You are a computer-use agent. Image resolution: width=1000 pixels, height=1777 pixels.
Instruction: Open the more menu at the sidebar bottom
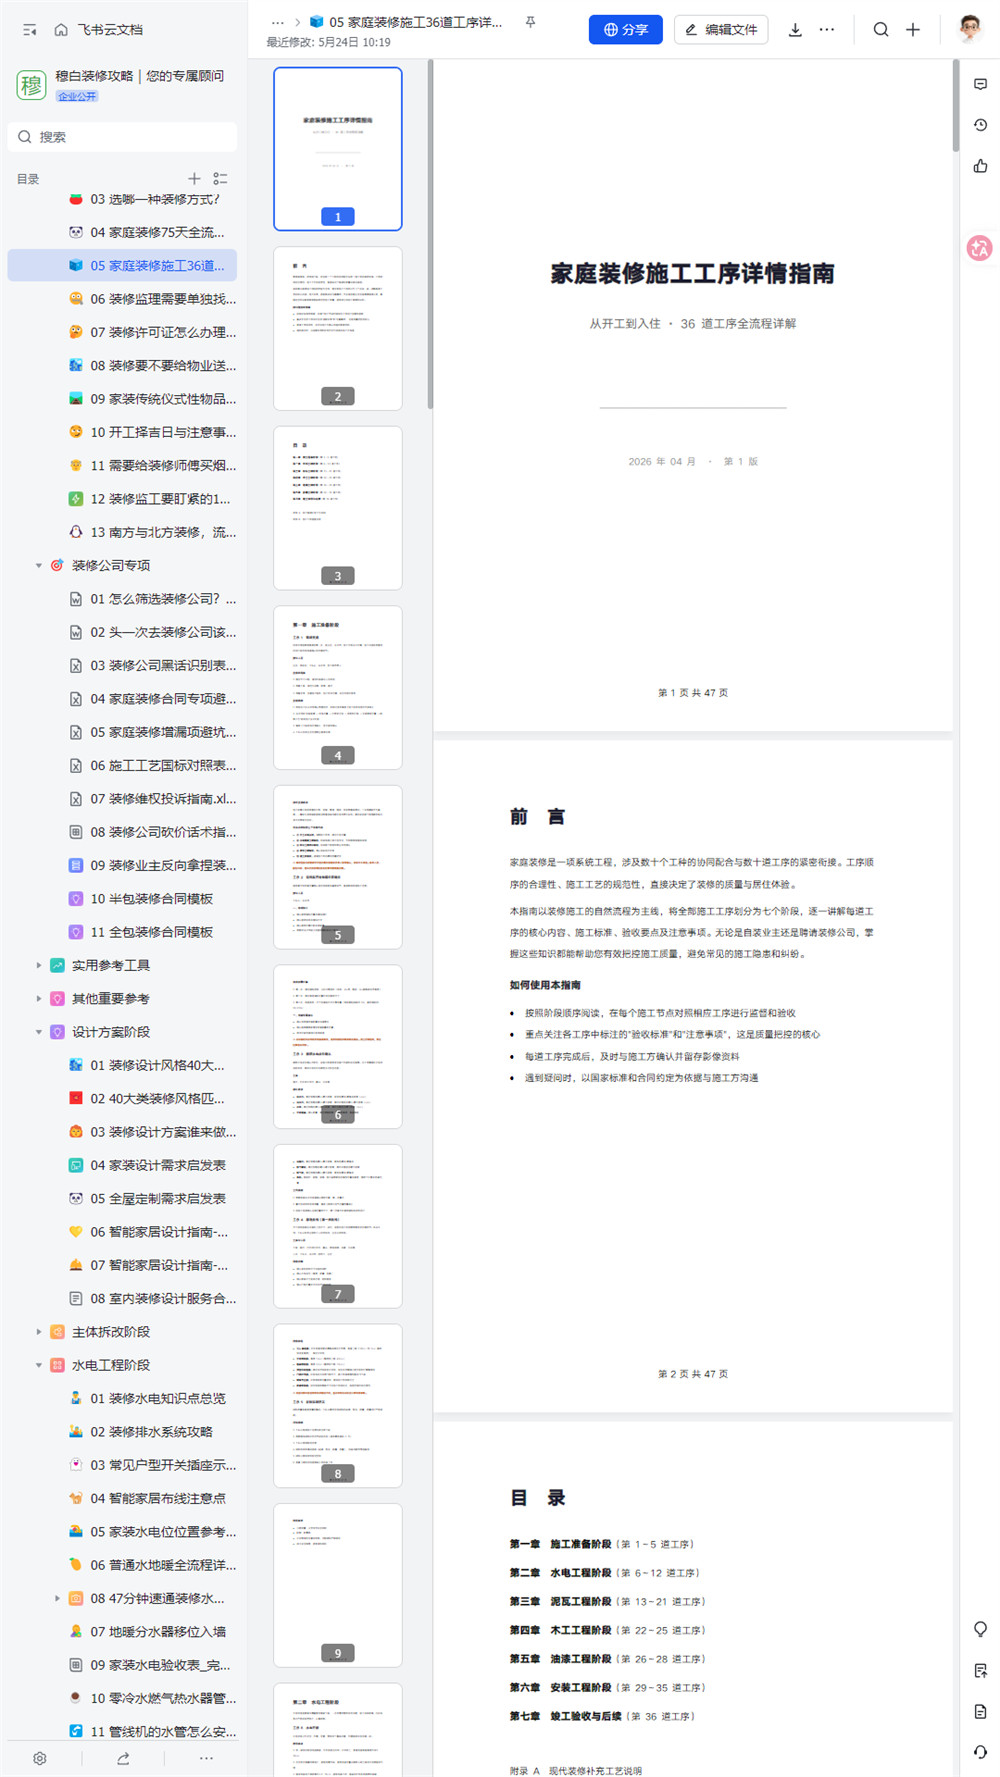[206, 1758]
